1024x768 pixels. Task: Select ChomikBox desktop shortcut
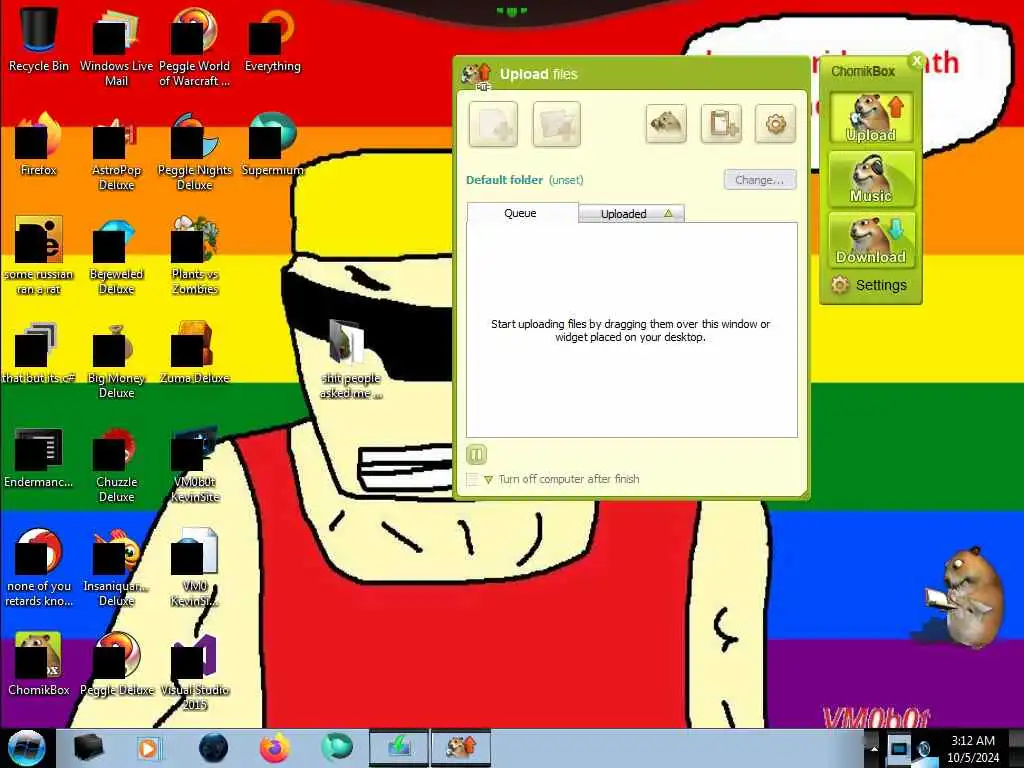pyautogui.click(x=39, y=664)
